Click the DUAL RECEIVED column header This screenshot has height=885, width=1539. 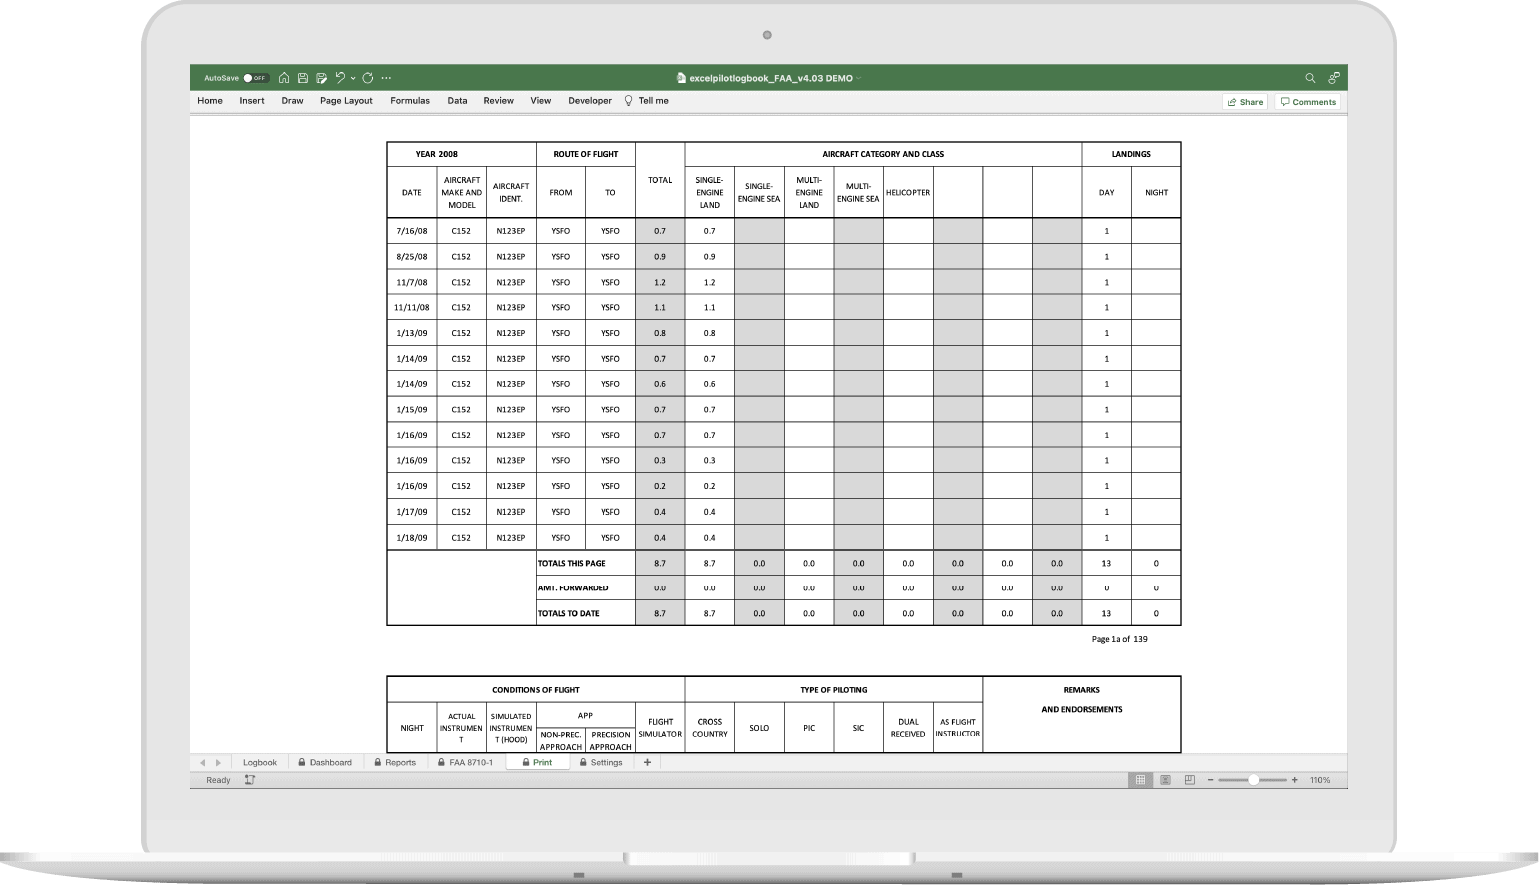tap(908, 728)
